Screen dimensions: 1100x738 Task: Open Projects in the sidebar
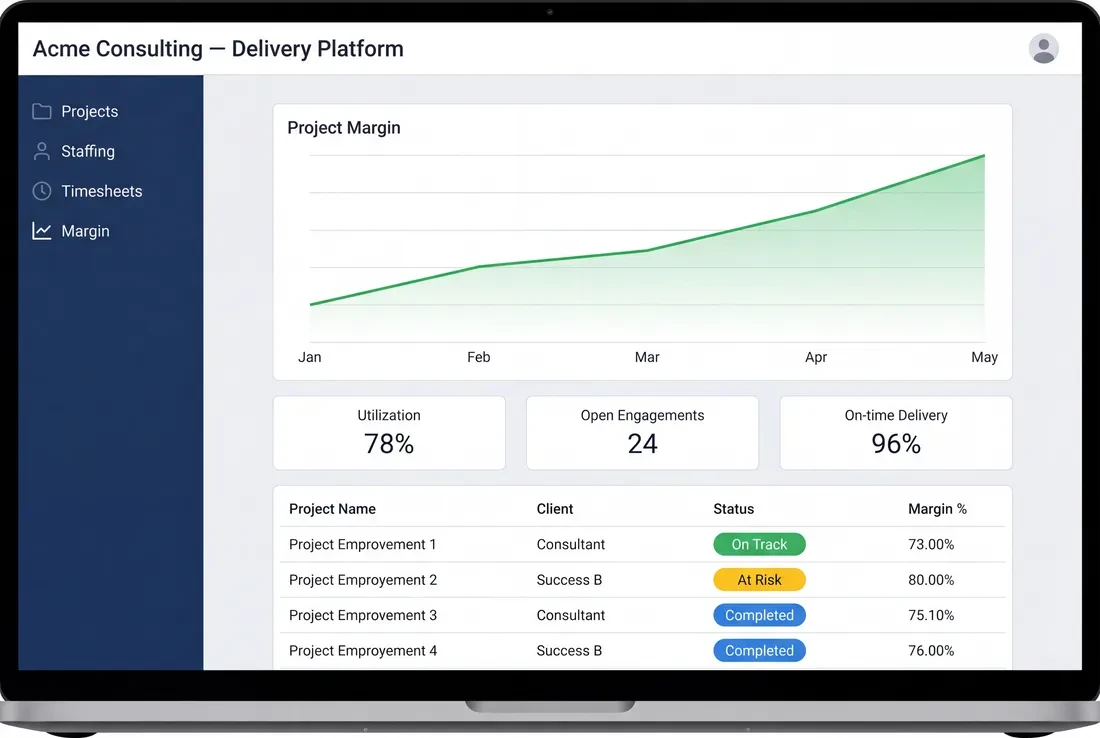point(89,112)
